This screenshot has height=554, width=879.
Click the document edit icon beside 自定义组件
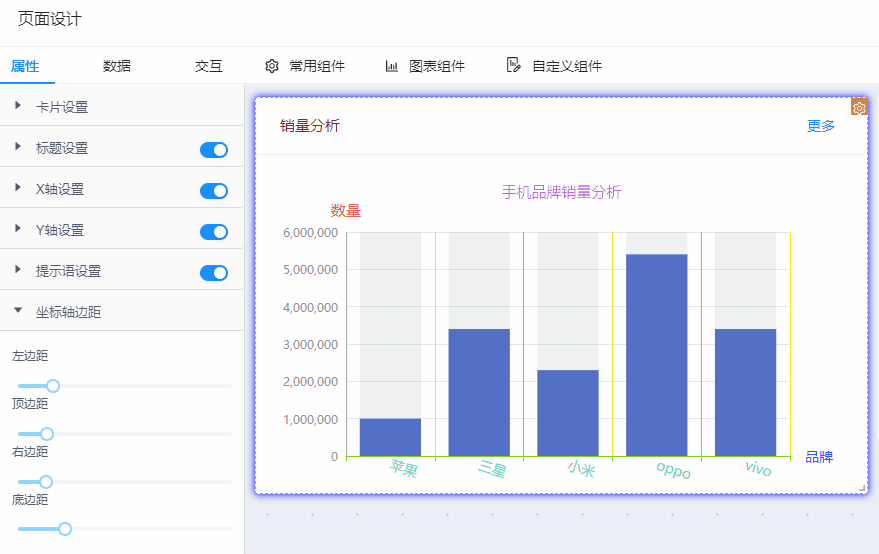tap(513, 65)
